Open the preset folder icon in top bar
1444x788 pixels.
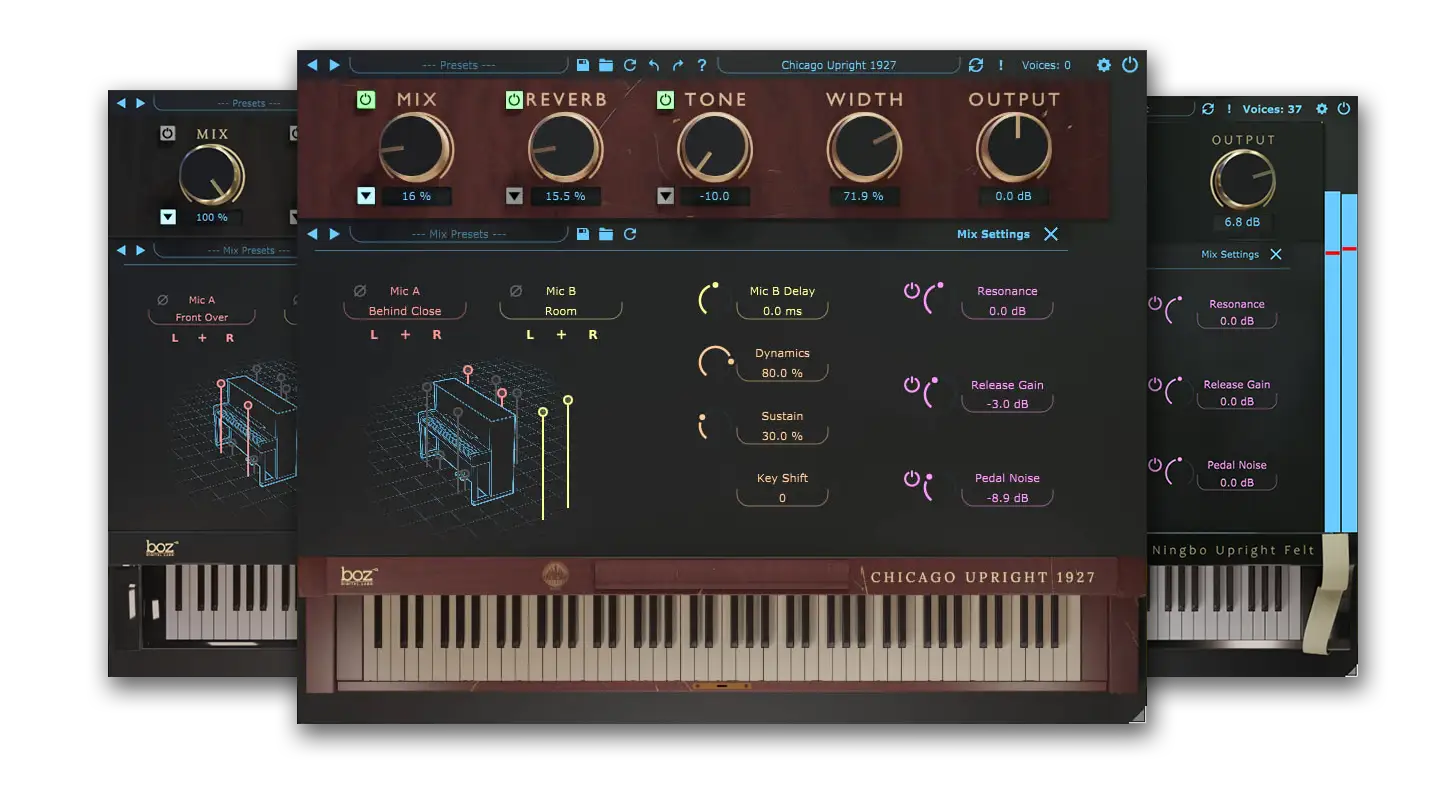click(x=606, y=65)
